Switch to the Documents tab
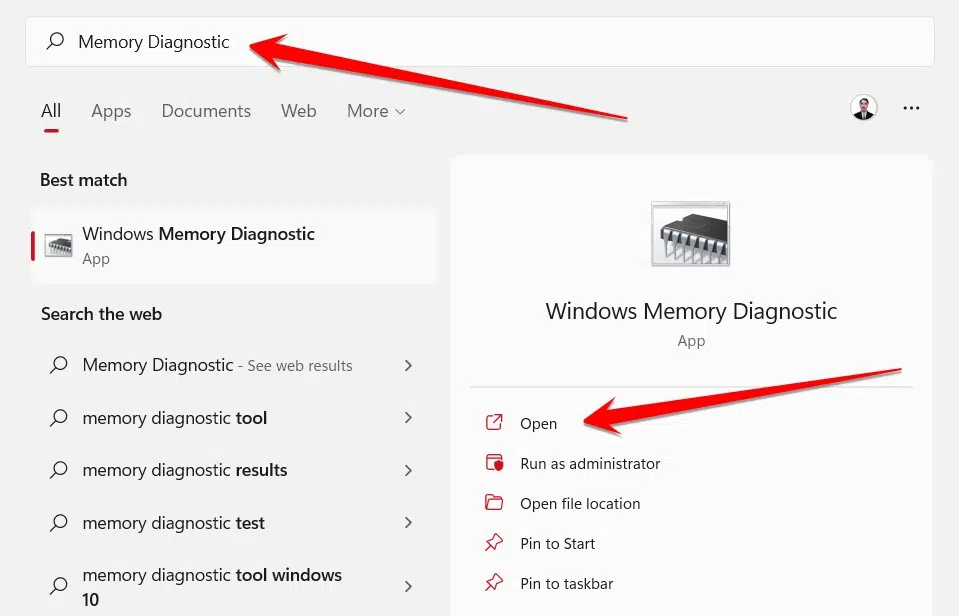The image size is (959, 616). click(x=206, y=111)
